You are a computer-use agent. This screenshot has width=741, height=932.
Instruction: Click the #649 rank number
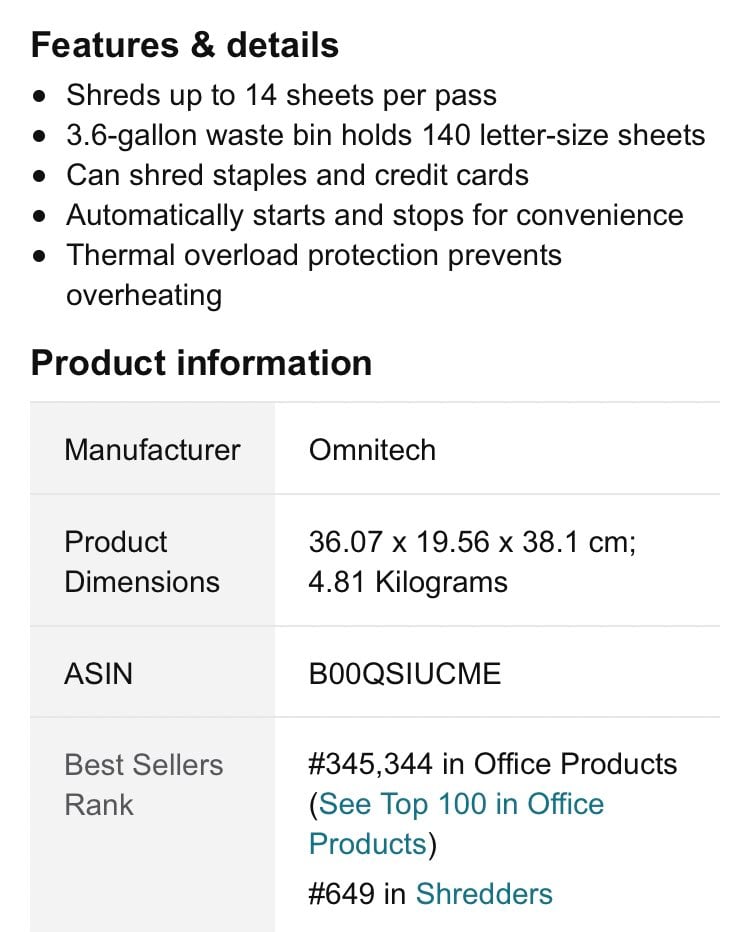(x=342, y=893)
